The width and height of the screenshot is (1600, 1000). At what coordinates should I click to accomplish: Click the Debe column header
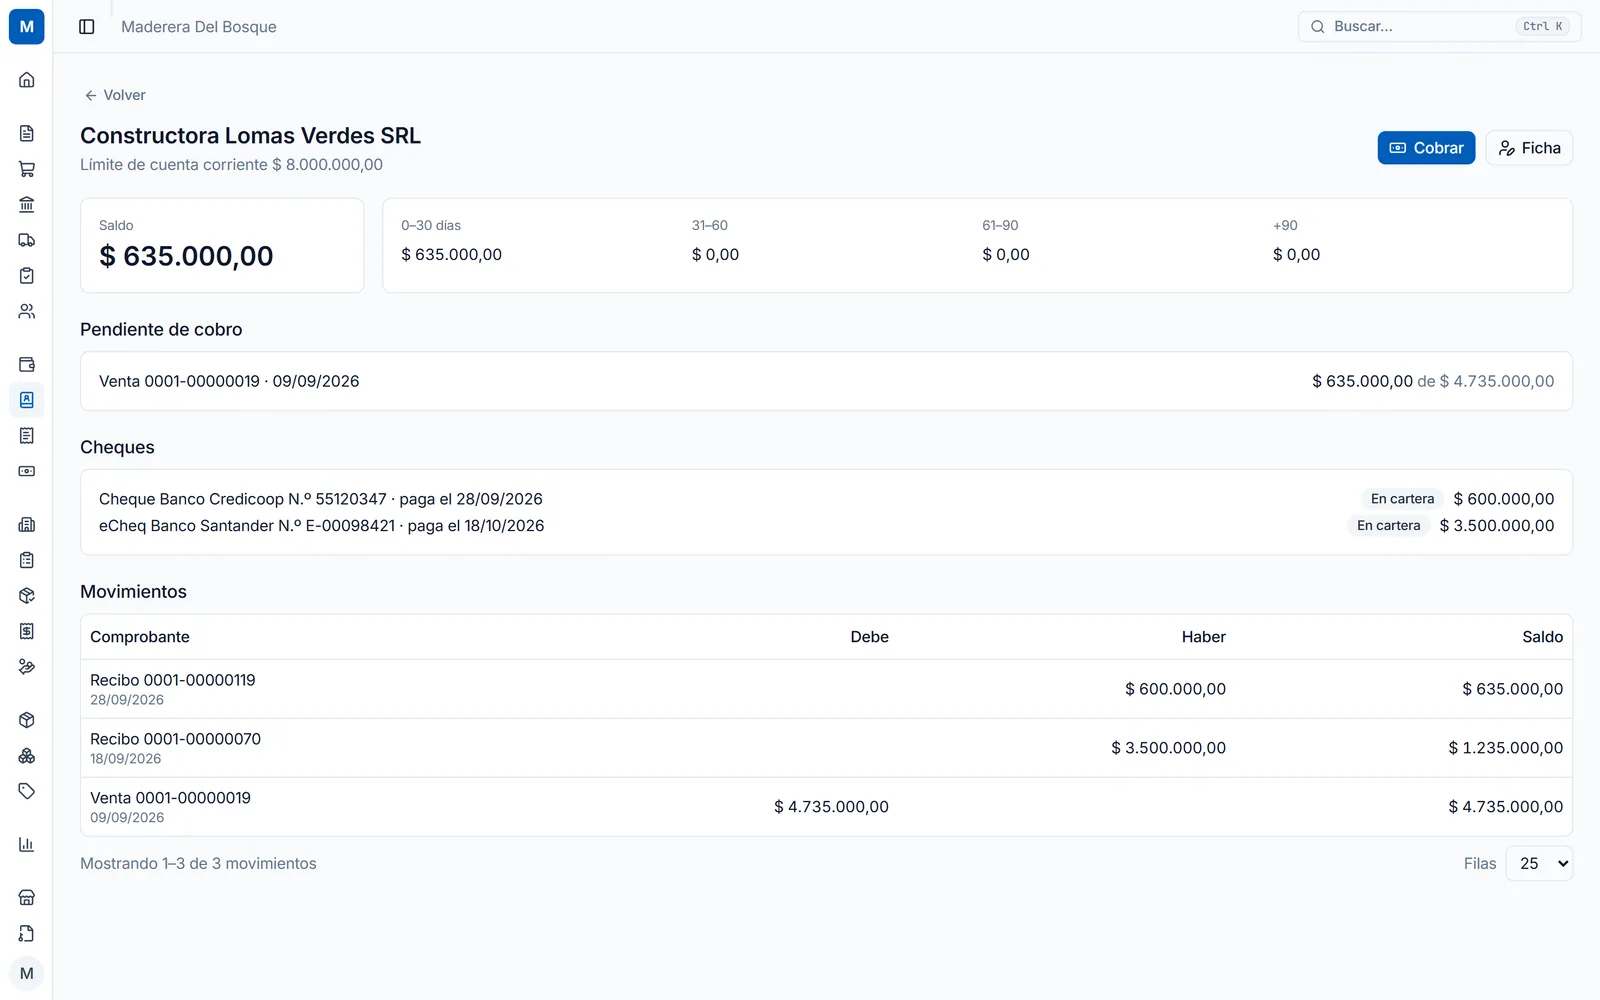click(x=869, y=637)
